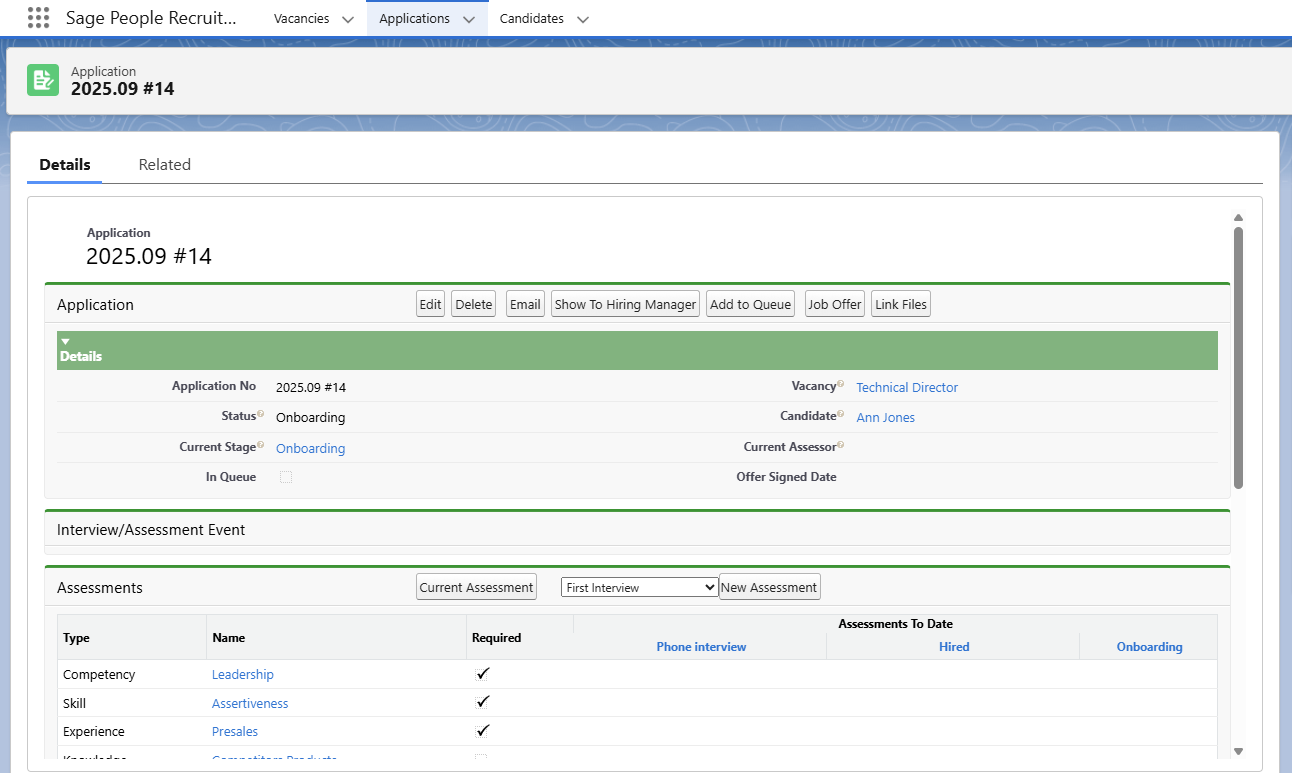Screen dimensions: 1292x773
Task: Click help icon next to Candidate label
Action: [841, 414]
